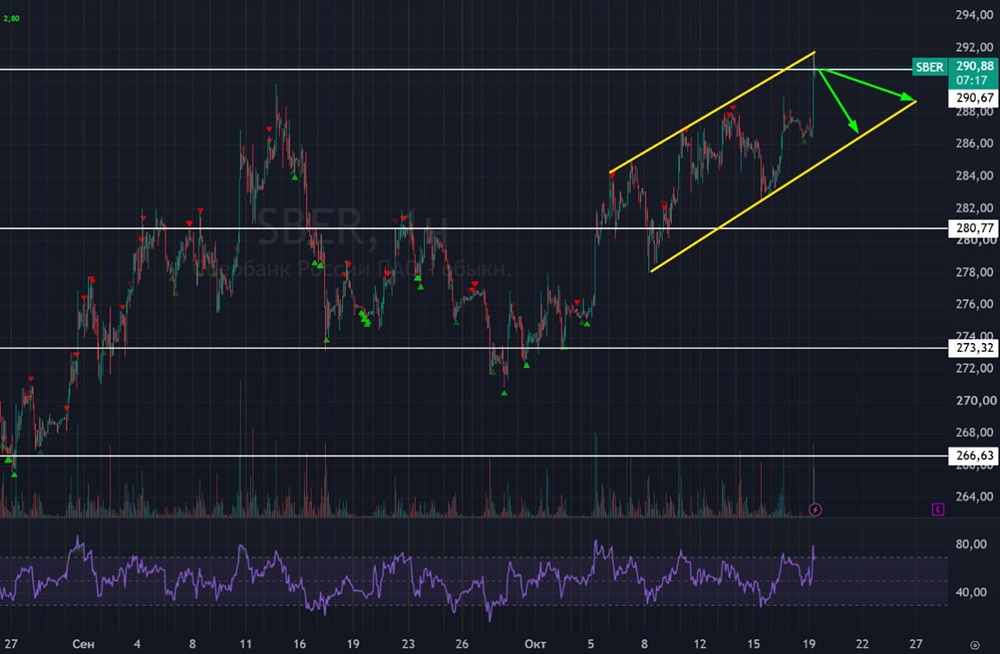Click the 284,00 price scale value
Viewport: 1000px width, 654px height.
click(974, 175)
